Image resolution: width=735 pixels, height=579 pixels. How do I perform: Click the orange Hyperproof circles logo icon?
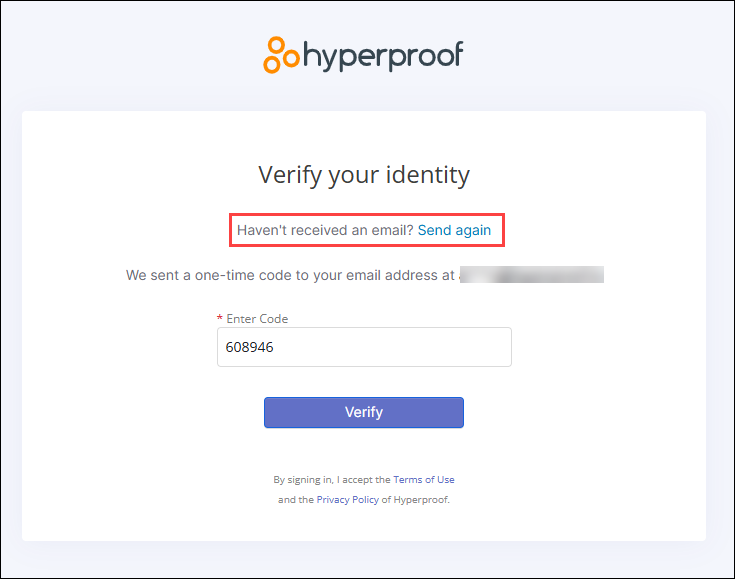tap(281, 55)
